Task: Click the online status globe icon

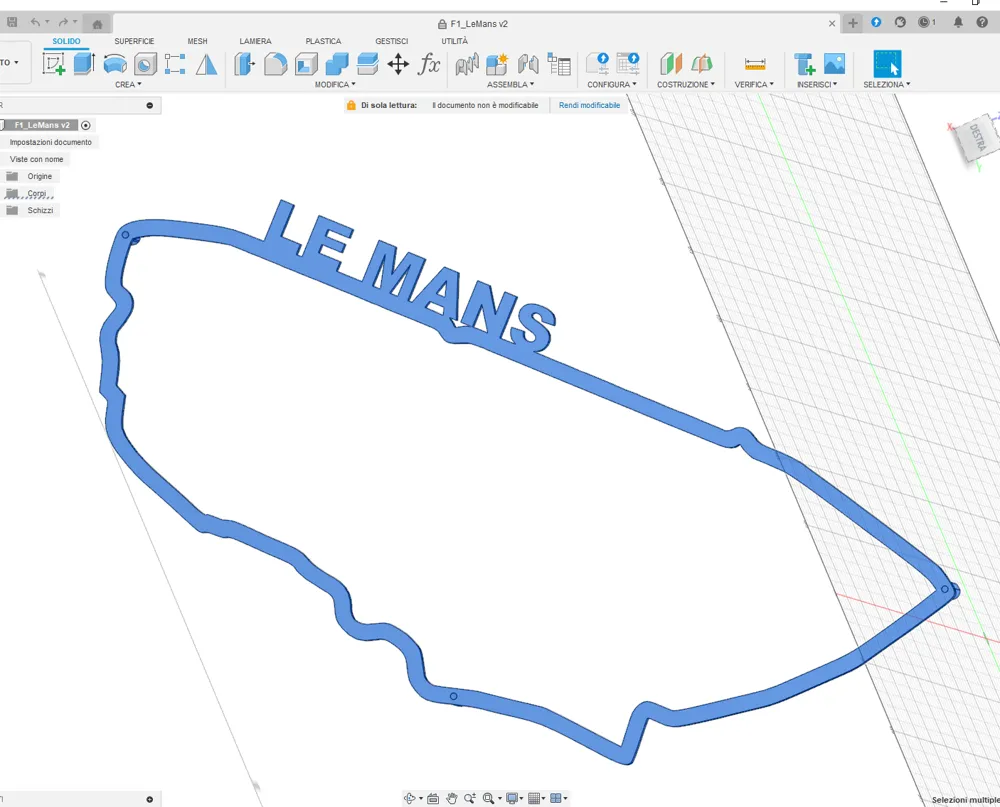Action: [x=900, y=22]
